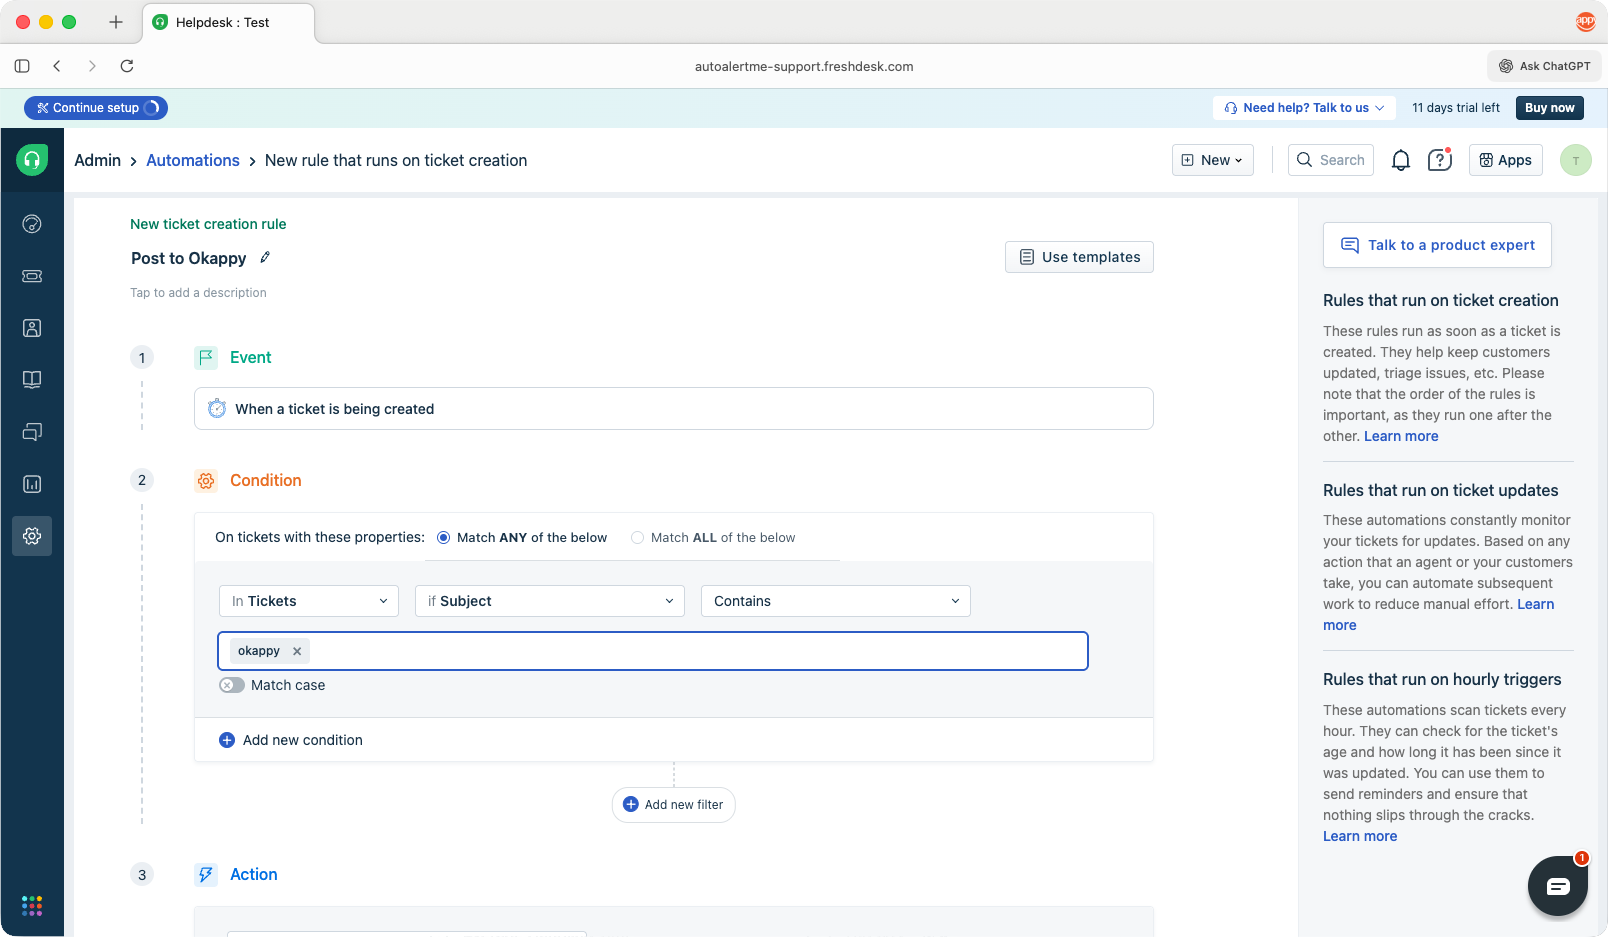Remove the okappy tag with its X
The height and width of the screenshot is (937, 1608).
pyautogui.click(x=297, y=651)
